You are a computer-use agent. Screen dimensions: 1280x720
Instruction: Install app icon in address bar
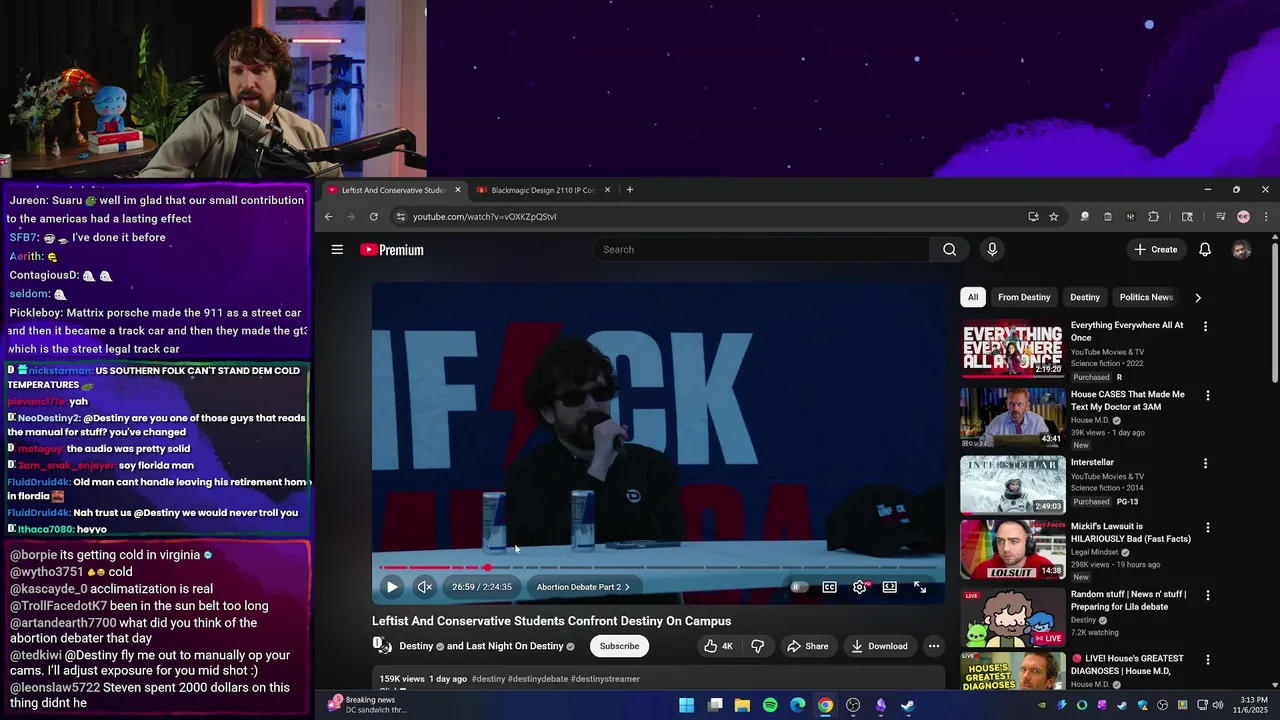1033,217
